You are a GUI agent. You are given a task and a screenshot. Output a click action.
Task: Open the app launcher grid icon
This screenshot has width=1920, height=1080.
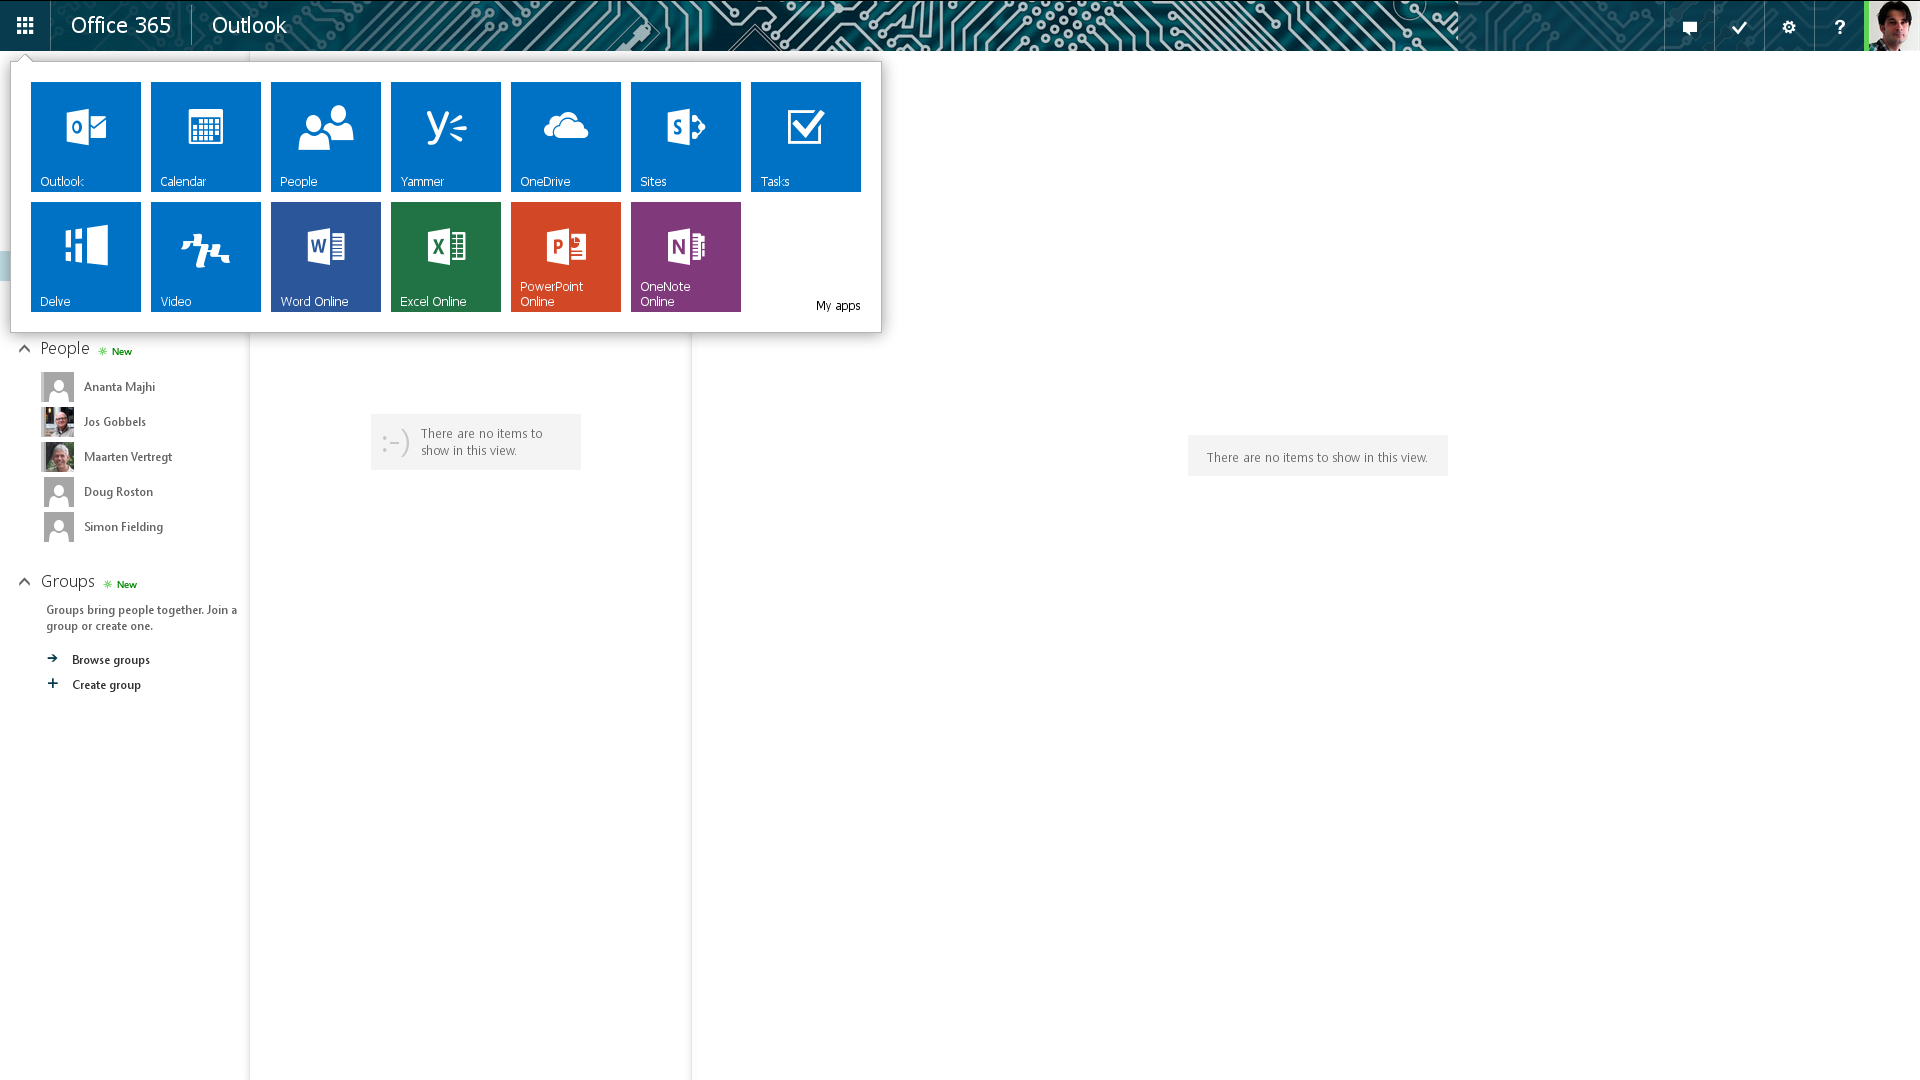[x=25, y=26]
